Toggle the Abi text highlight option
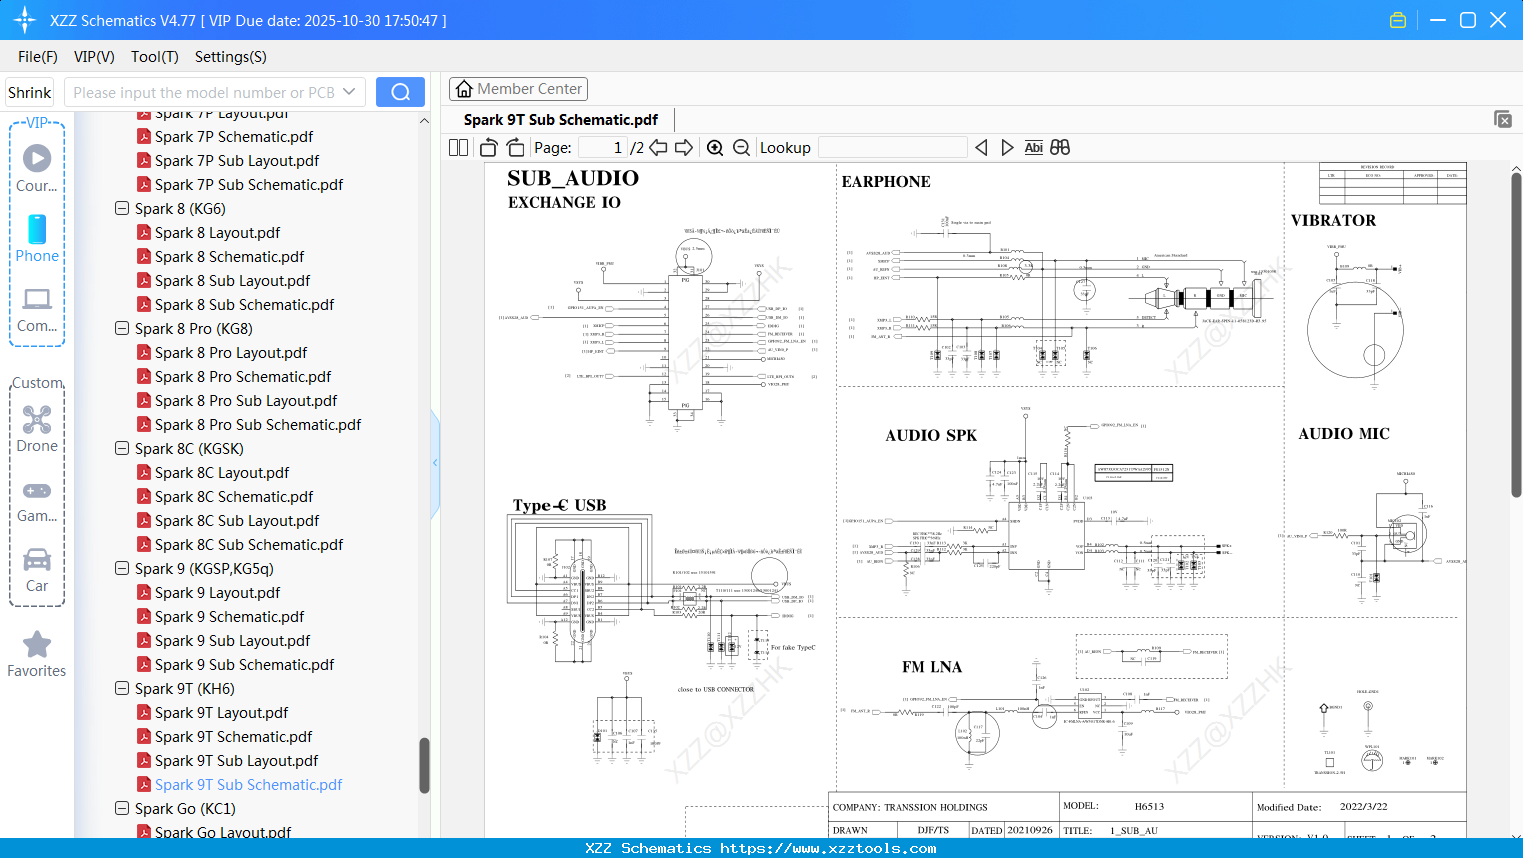The height and width of the screenshot is (858, 1523). (x=1033, y=147)
